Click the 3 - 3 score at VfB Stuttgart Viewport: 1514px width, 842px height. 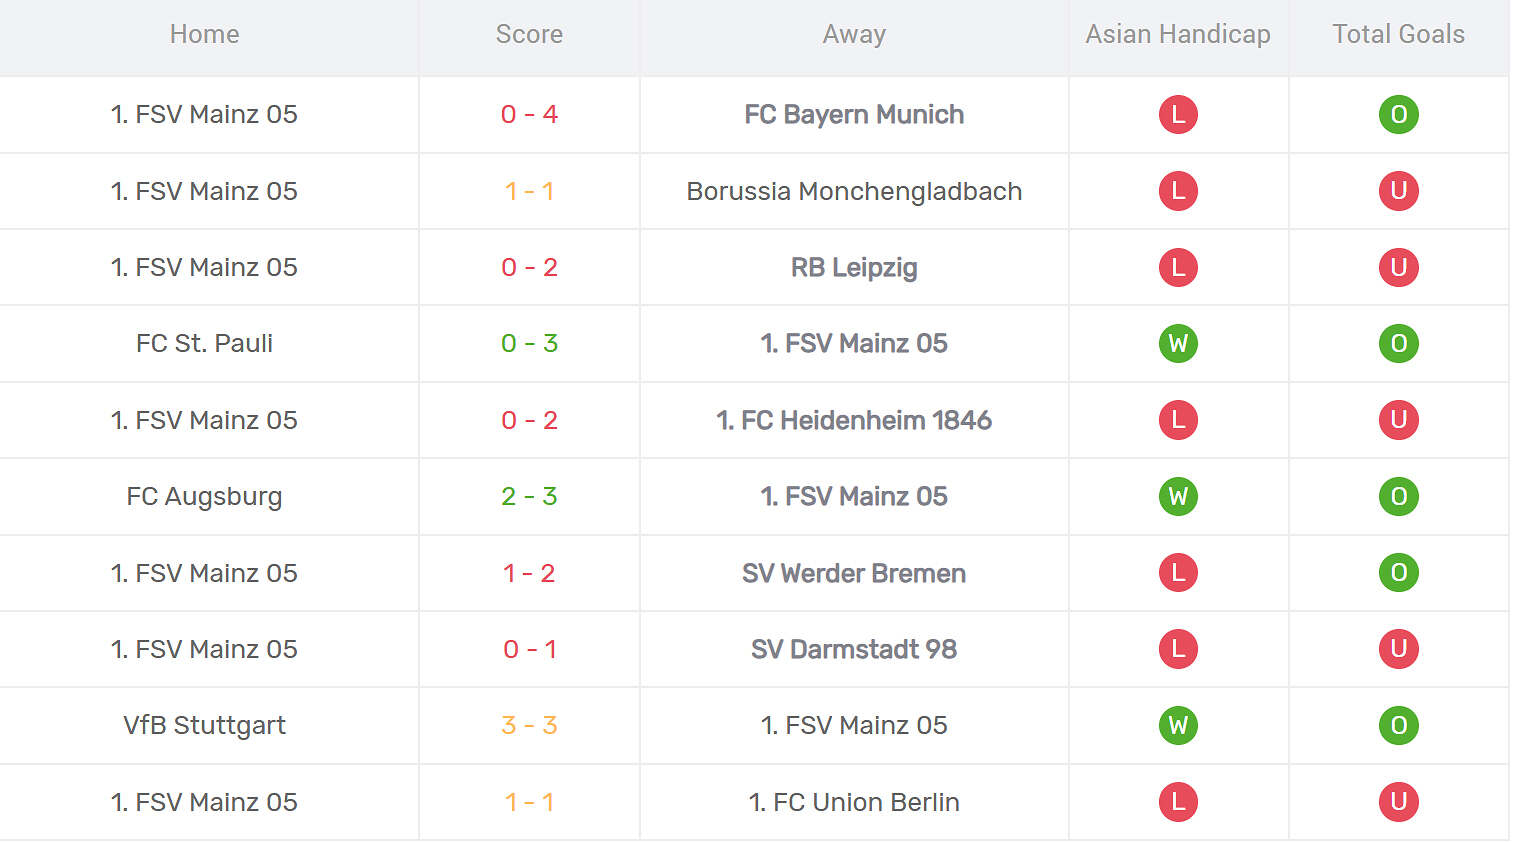pyautogui.click(x=529, y=726)
